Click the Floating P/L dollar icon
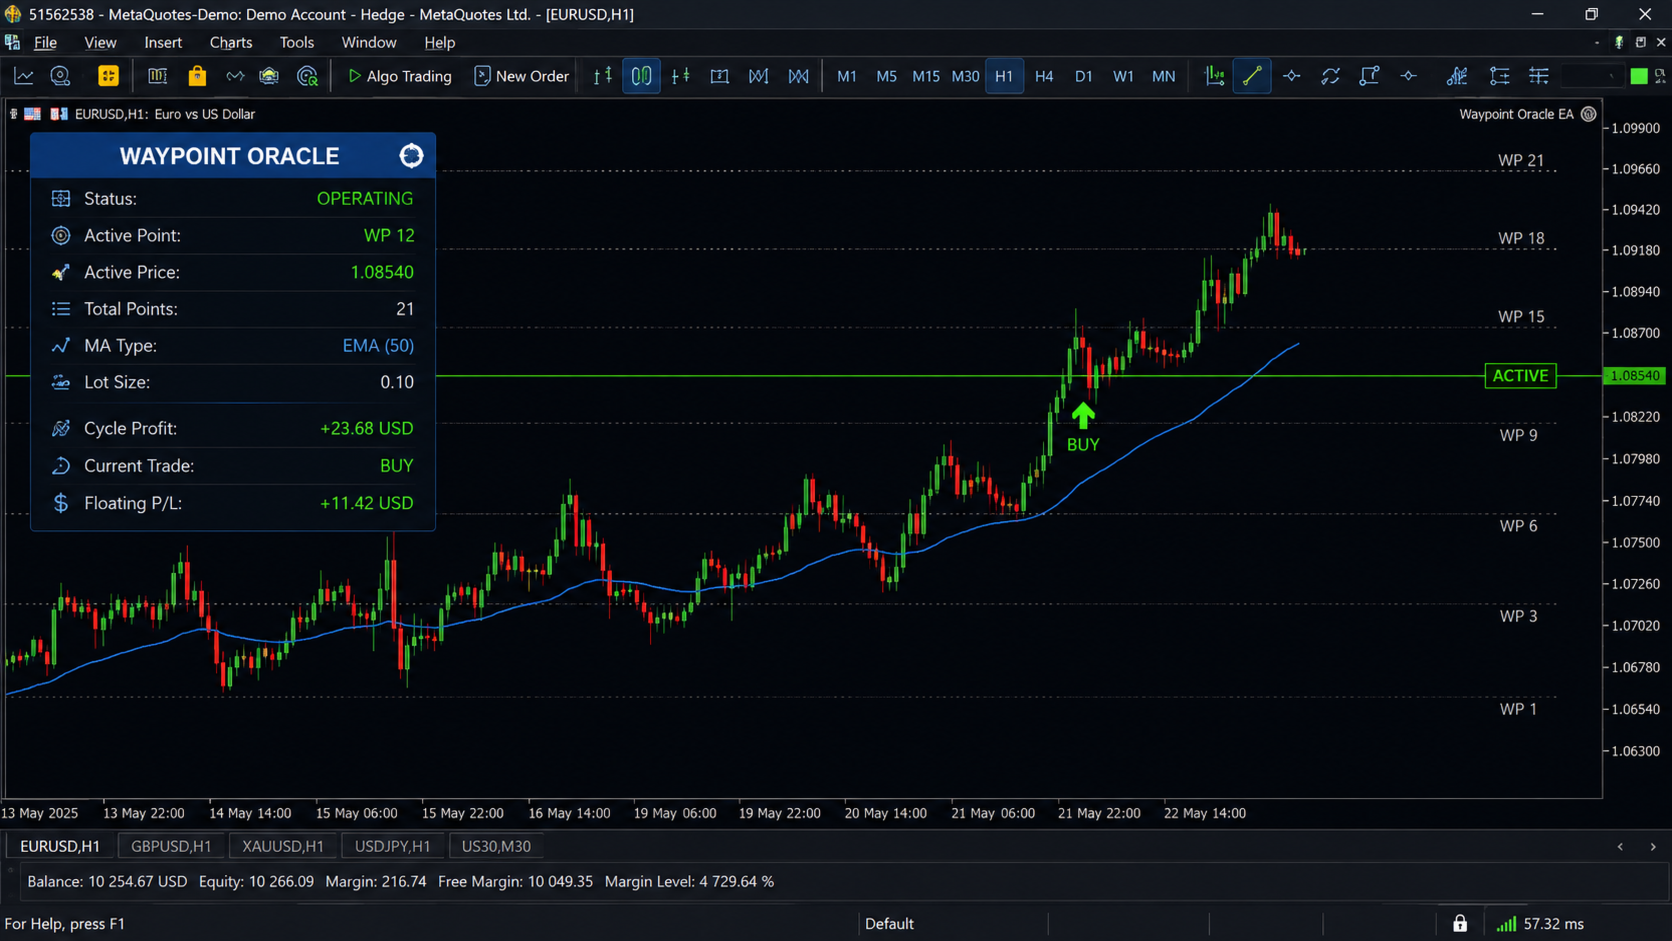Viewport: 1672px width, 941px height. [61, 503]
